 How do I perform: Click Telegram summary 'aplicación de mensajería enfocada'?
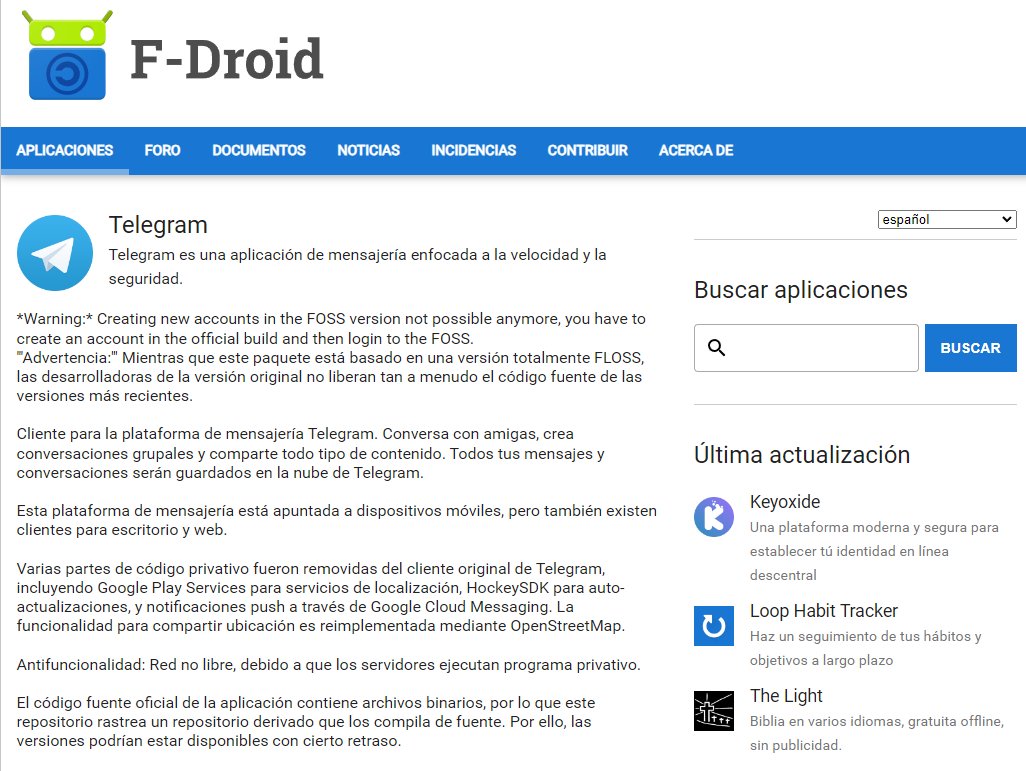[x=357, y=267]
